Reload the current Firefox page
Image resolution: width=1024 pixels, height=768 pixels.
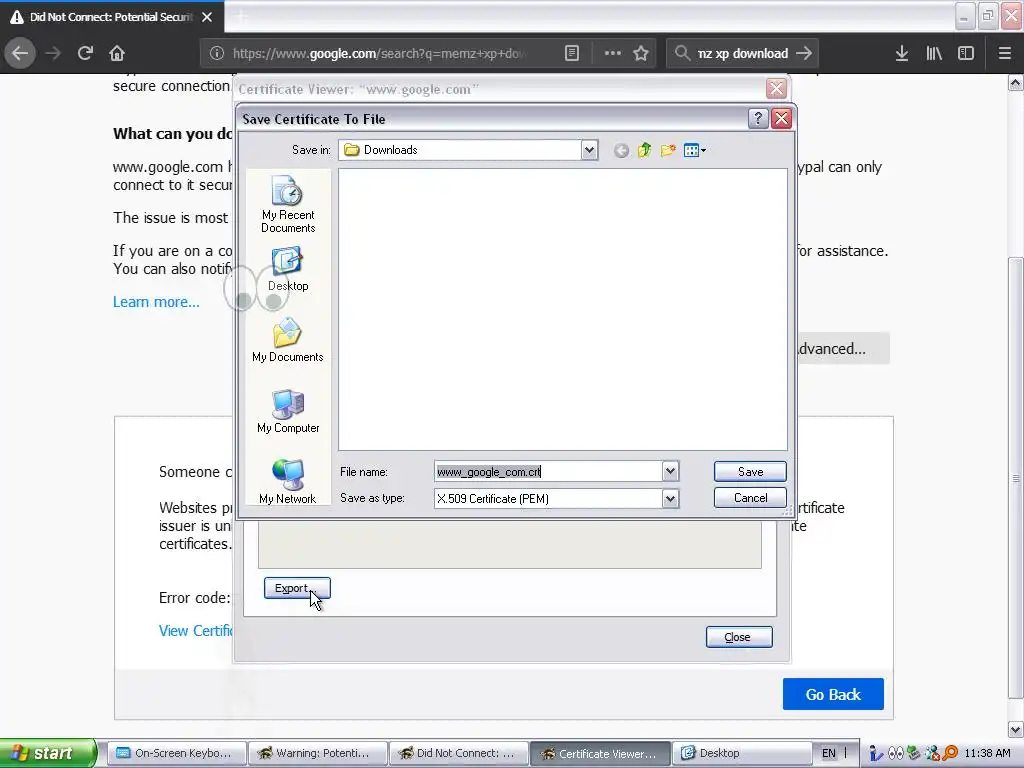point(85,53)
